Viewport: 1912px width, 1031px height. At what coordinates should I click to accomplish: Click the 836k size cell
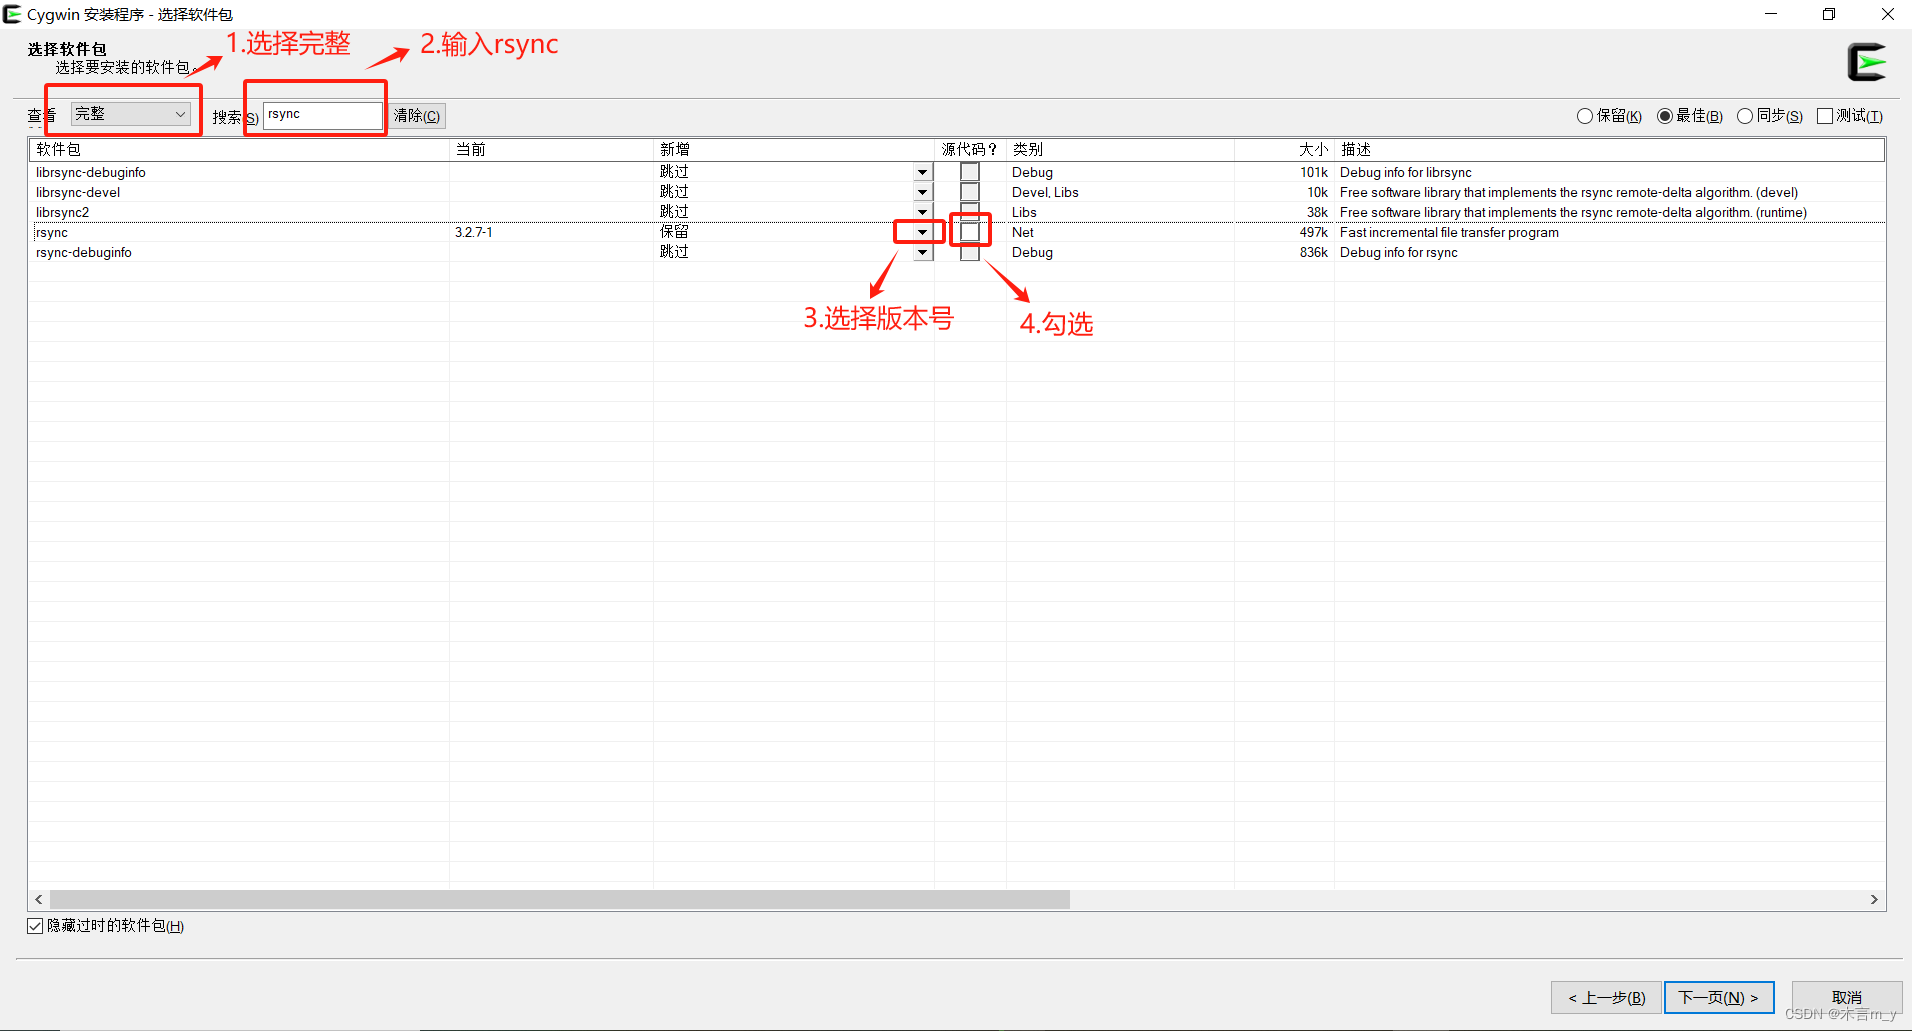(x=1313, y=252)
